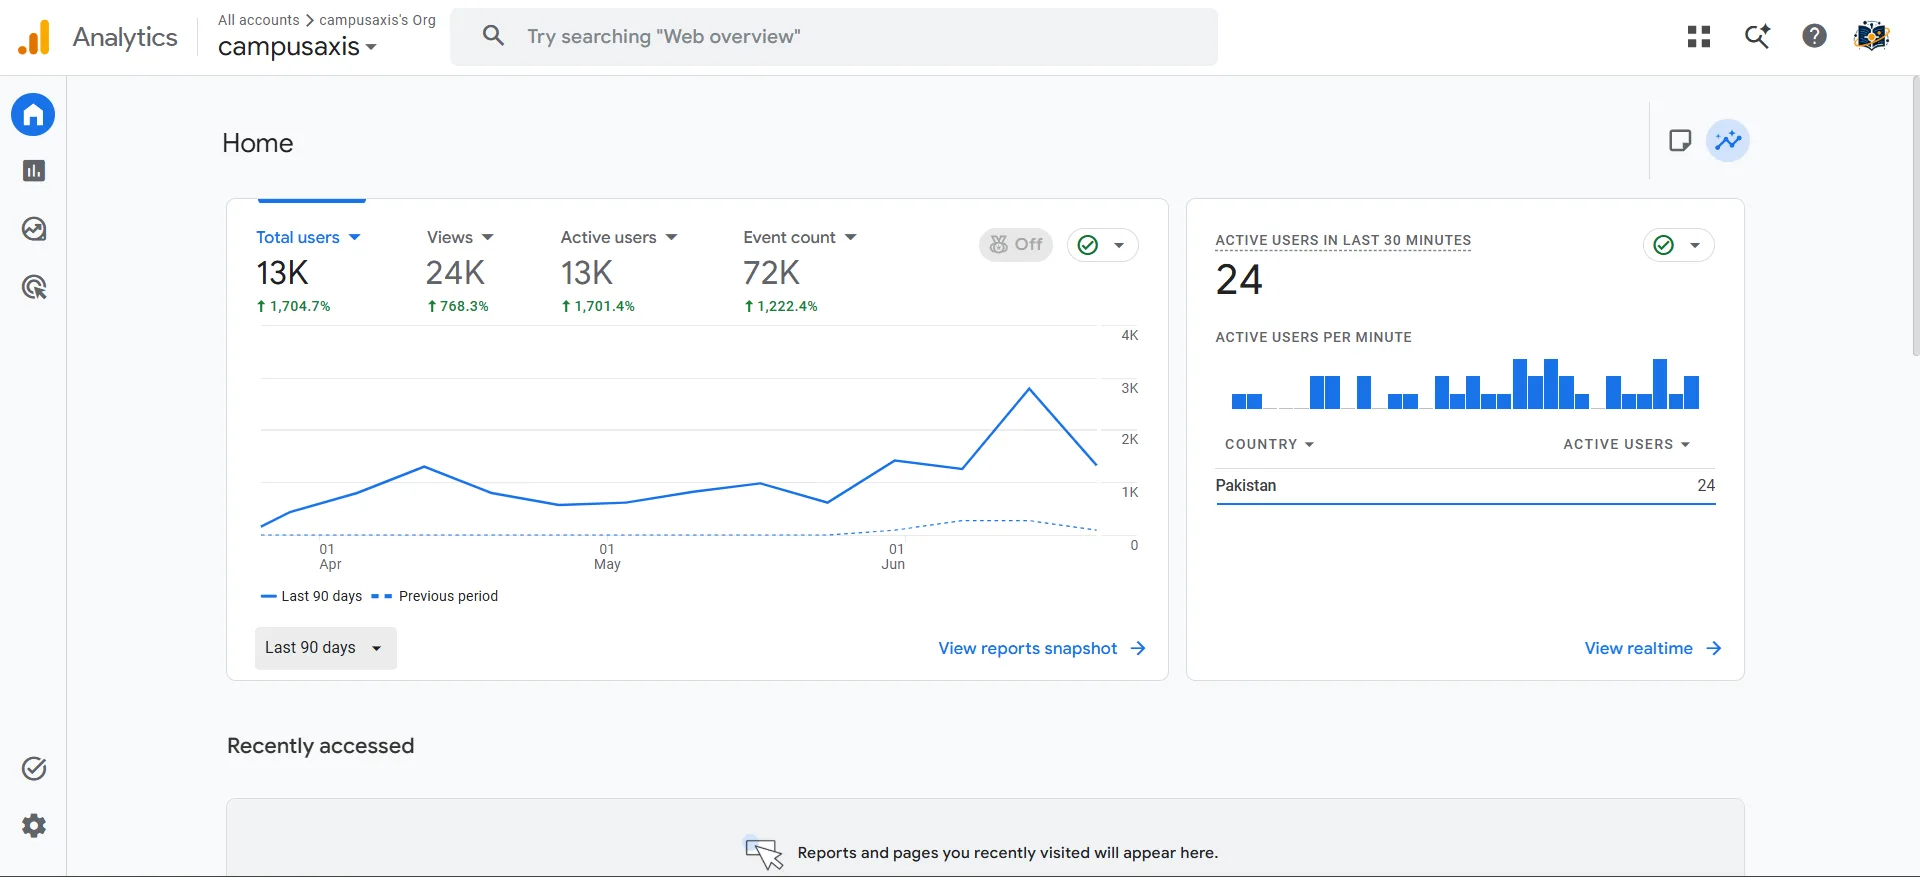Click the magnifier icon in search bar
Viewport: 1920px width, 877px height.
(x=493, y=36)
